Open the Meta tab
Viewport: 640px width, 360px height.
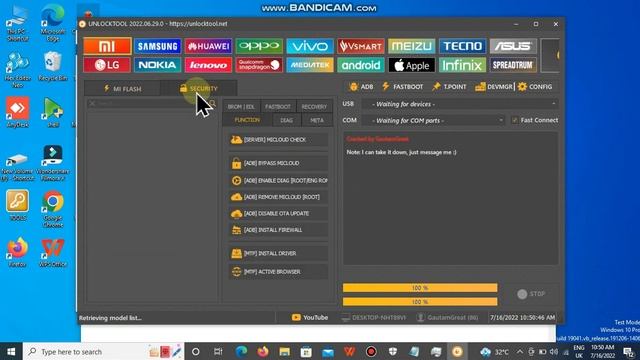(317, 120)
